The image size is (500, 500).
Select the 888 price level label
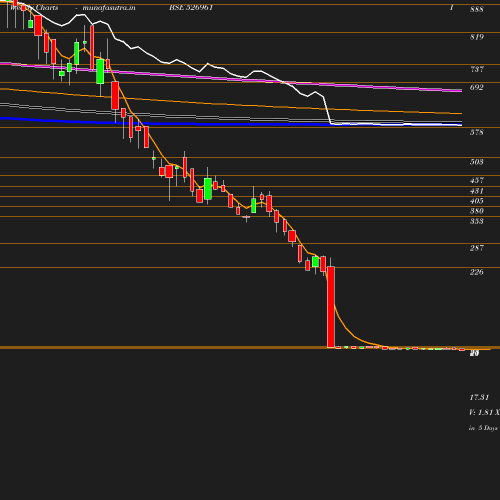(x=477, y=9)
